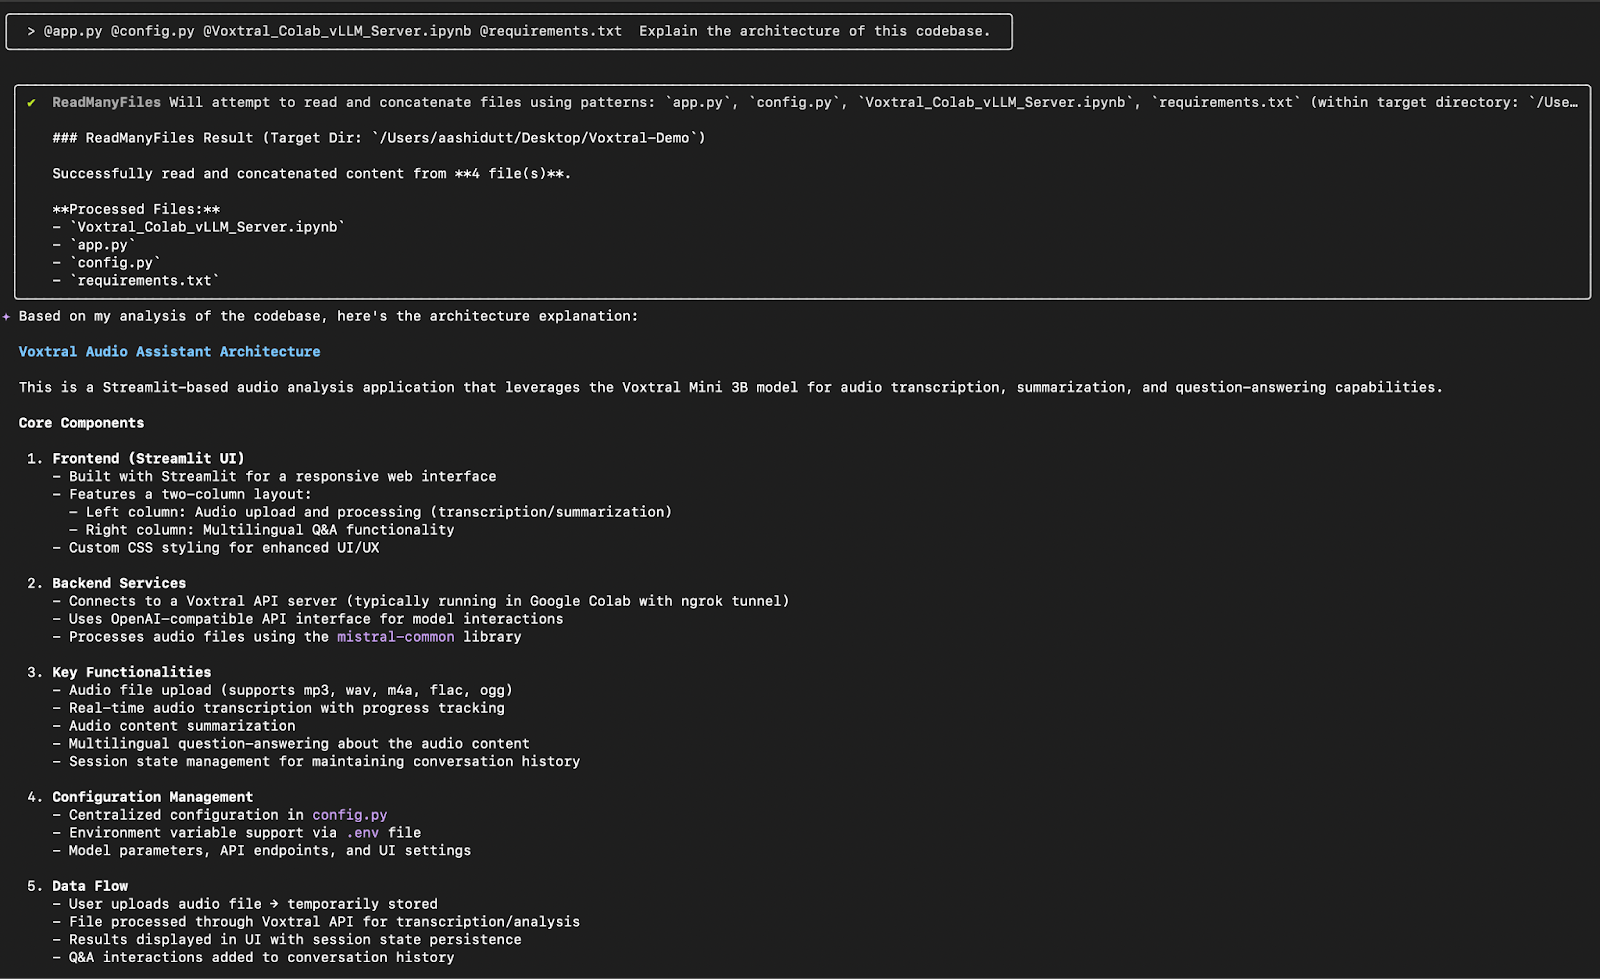1600x979 pixels.
Task: Click 'Model parameters, API endpoints, and UI settings'
Action: (x=270, y=851)
